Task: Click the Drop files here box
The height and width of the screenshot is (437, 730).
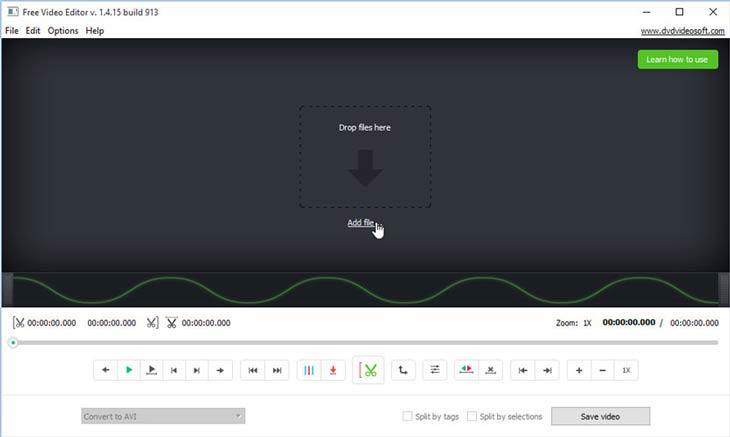Action: [x=365, y=157]
